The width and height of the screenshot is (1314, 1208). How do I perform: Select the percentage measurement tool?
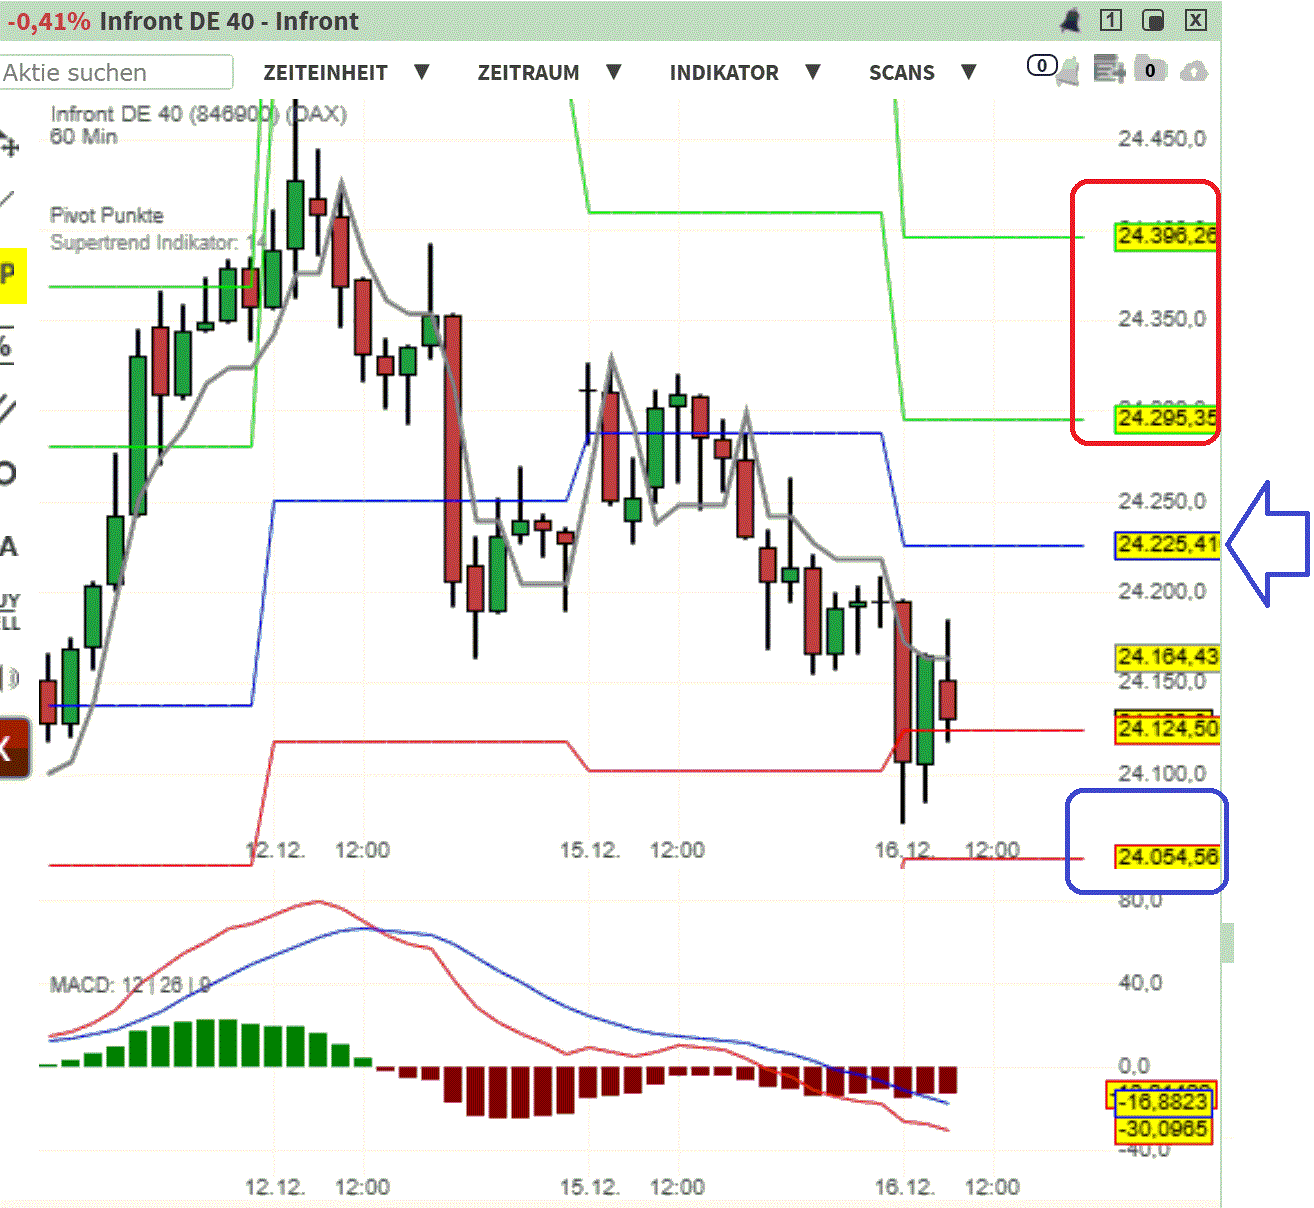coord(8,343)
